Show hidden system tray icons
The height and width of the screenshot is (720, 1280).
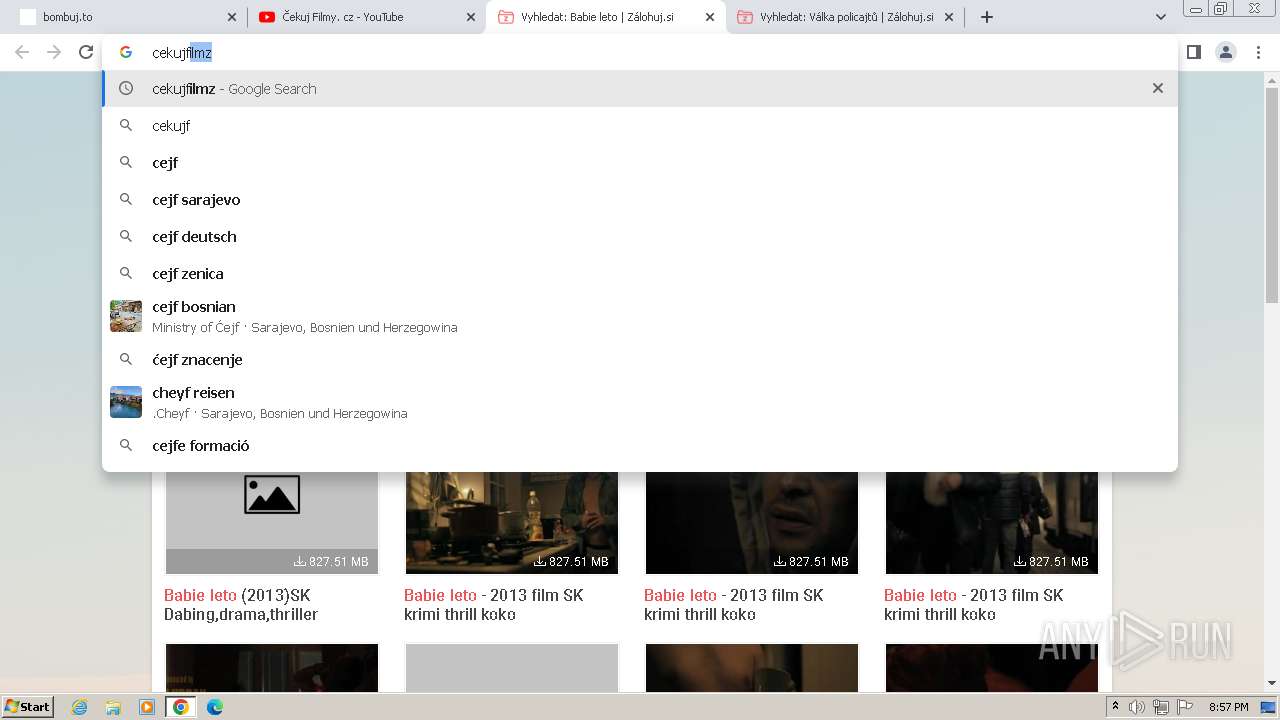pos(1116,707)
